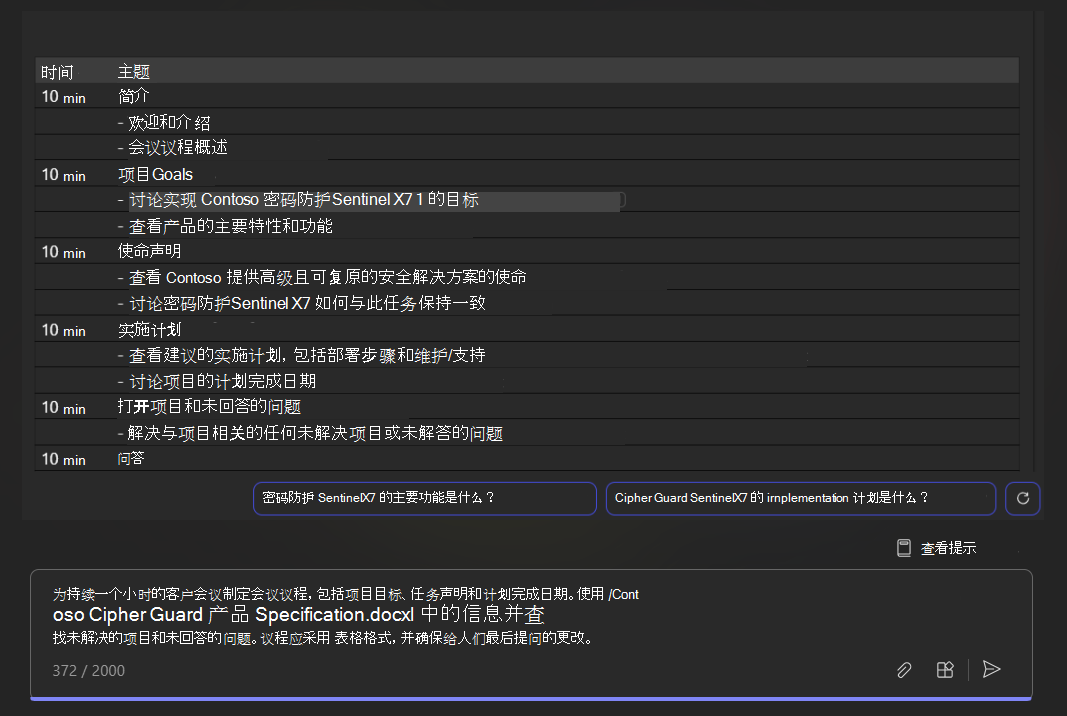Click the 简介 agenda row

133,96
